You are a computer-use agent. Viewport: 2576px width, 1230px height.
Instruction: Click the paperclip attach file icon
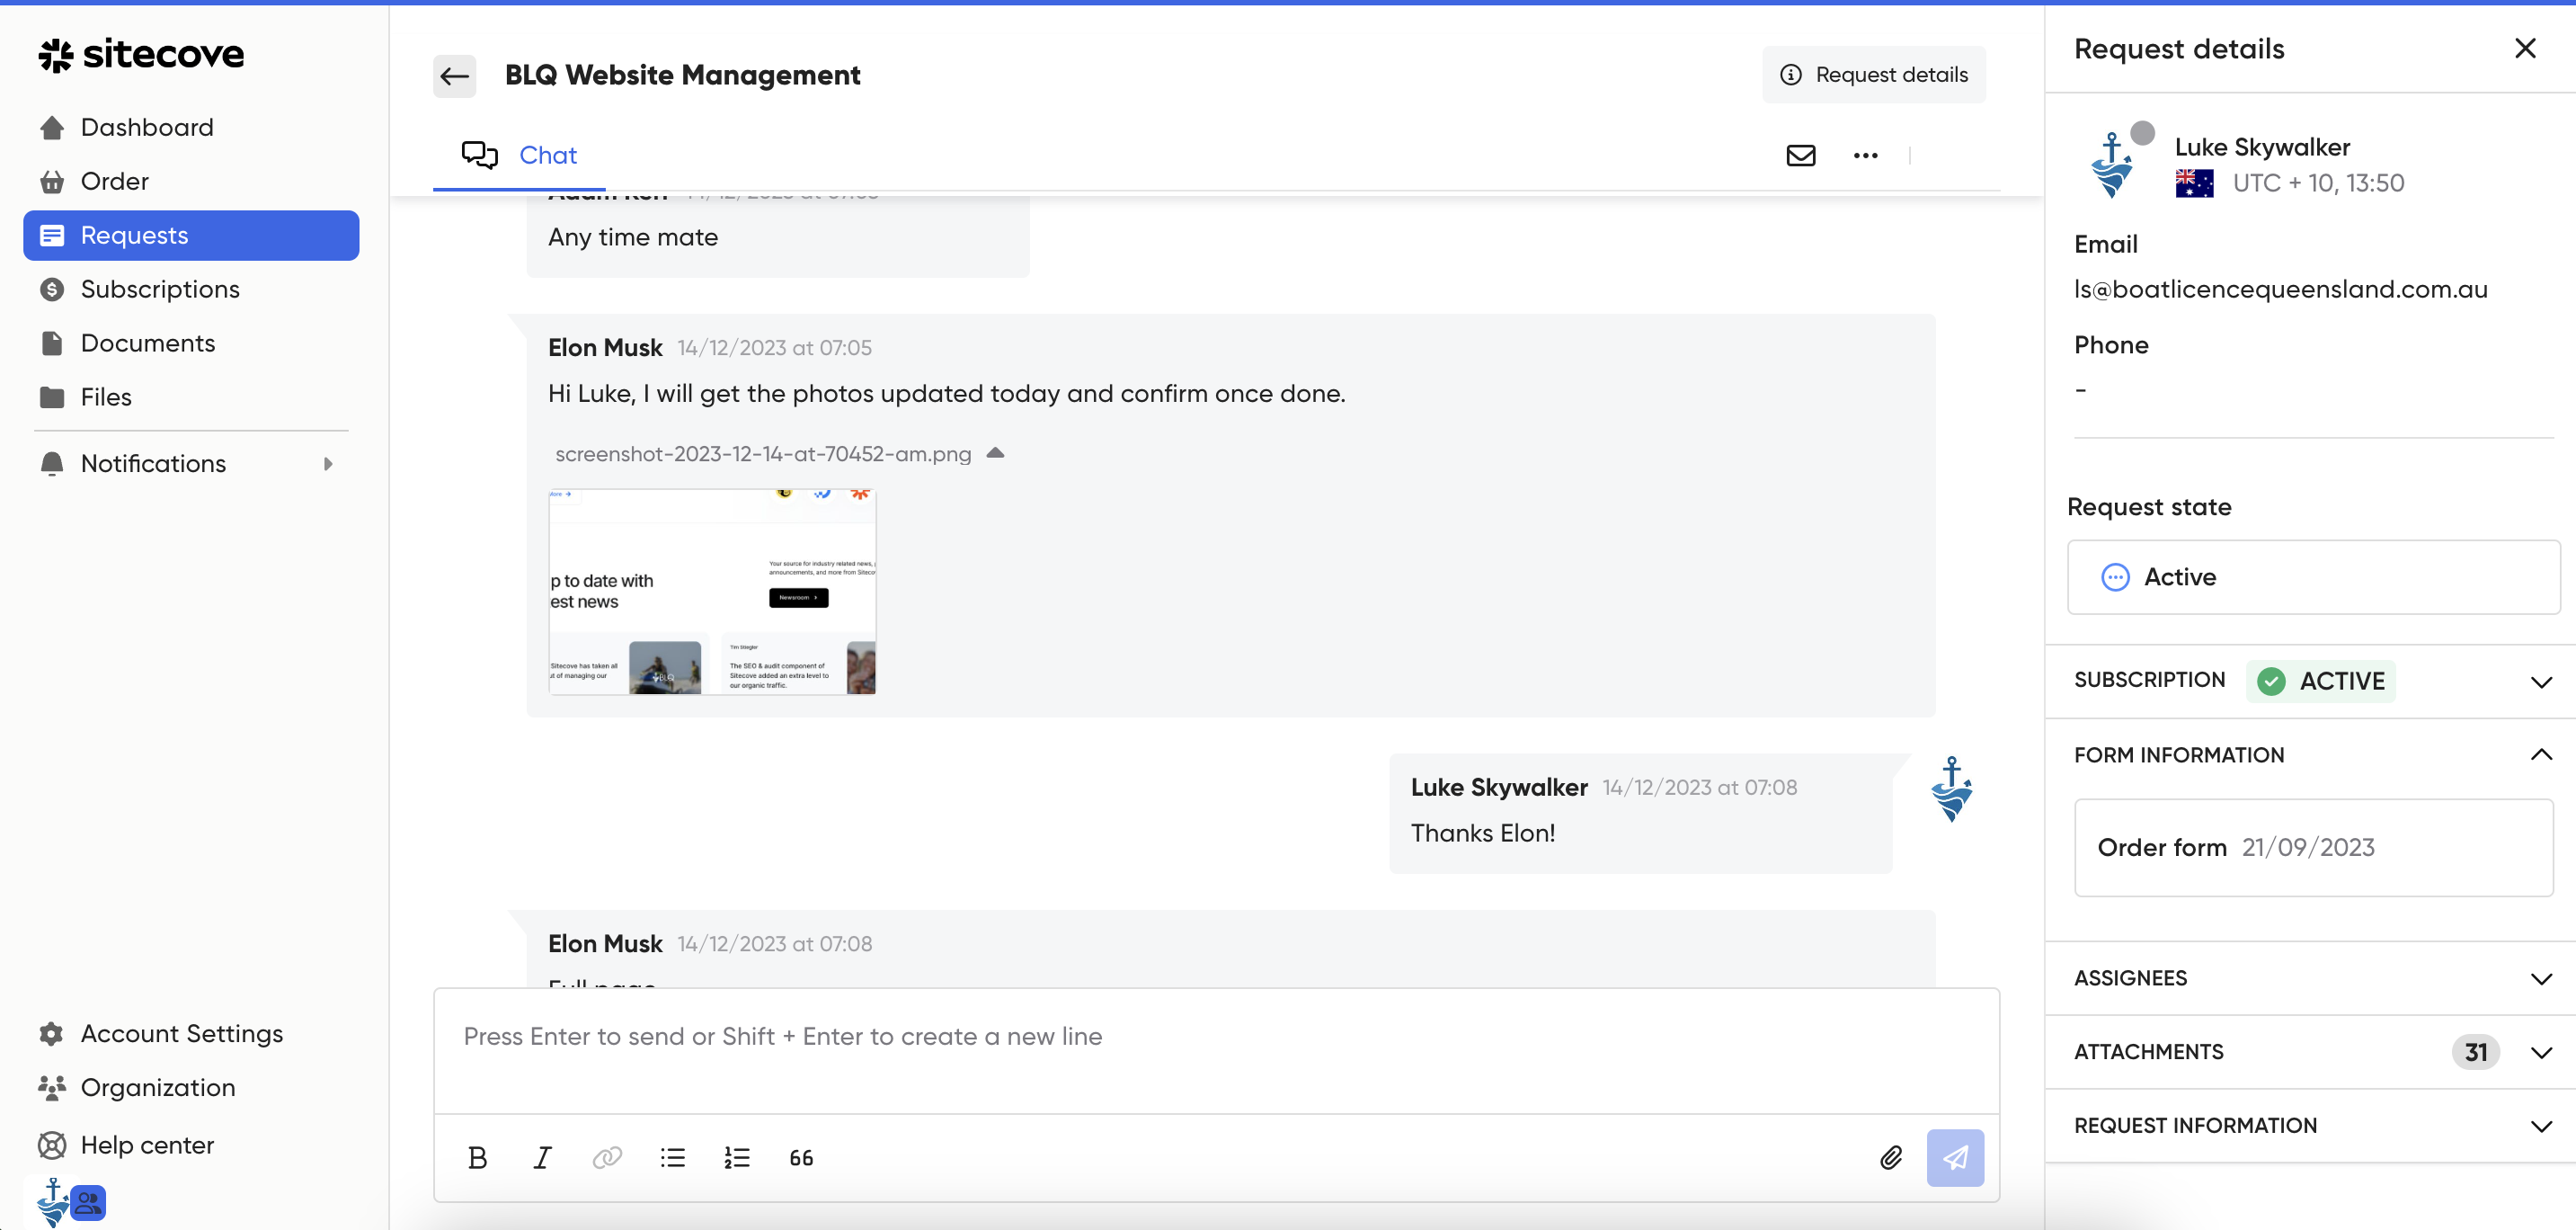pos(1890,1157)
